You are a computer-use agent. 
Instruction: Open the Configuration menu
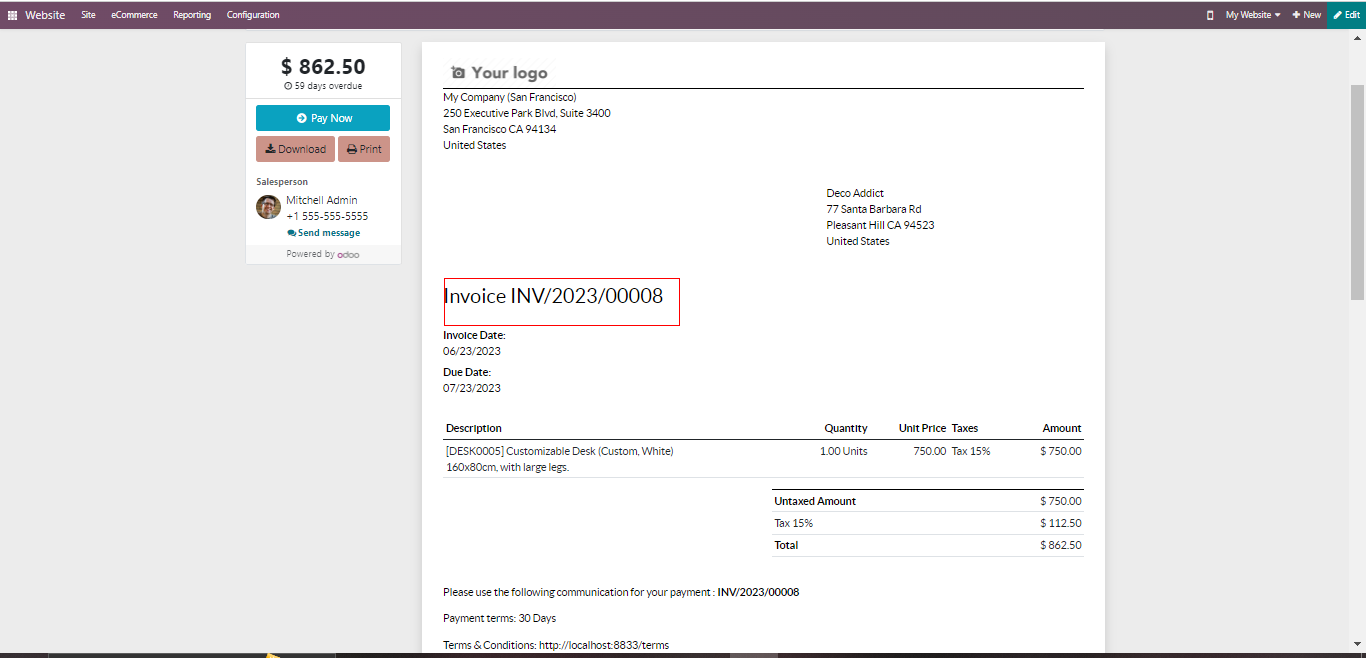(253, 15)
